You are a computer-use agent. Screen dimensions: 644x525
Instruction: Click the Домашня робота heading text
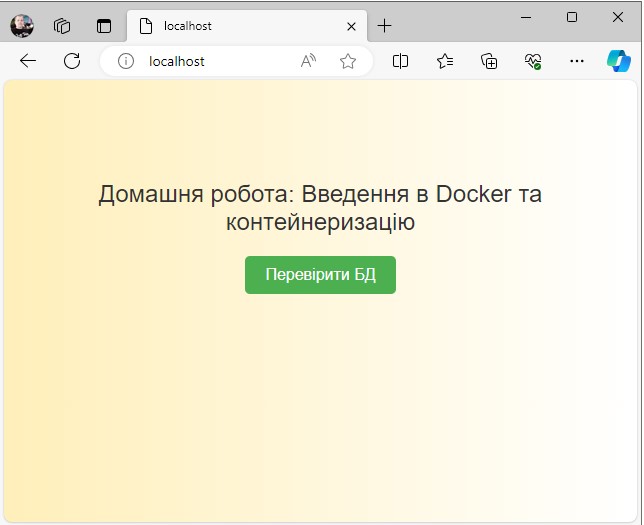pyautogui.click(x=320, y=208)
